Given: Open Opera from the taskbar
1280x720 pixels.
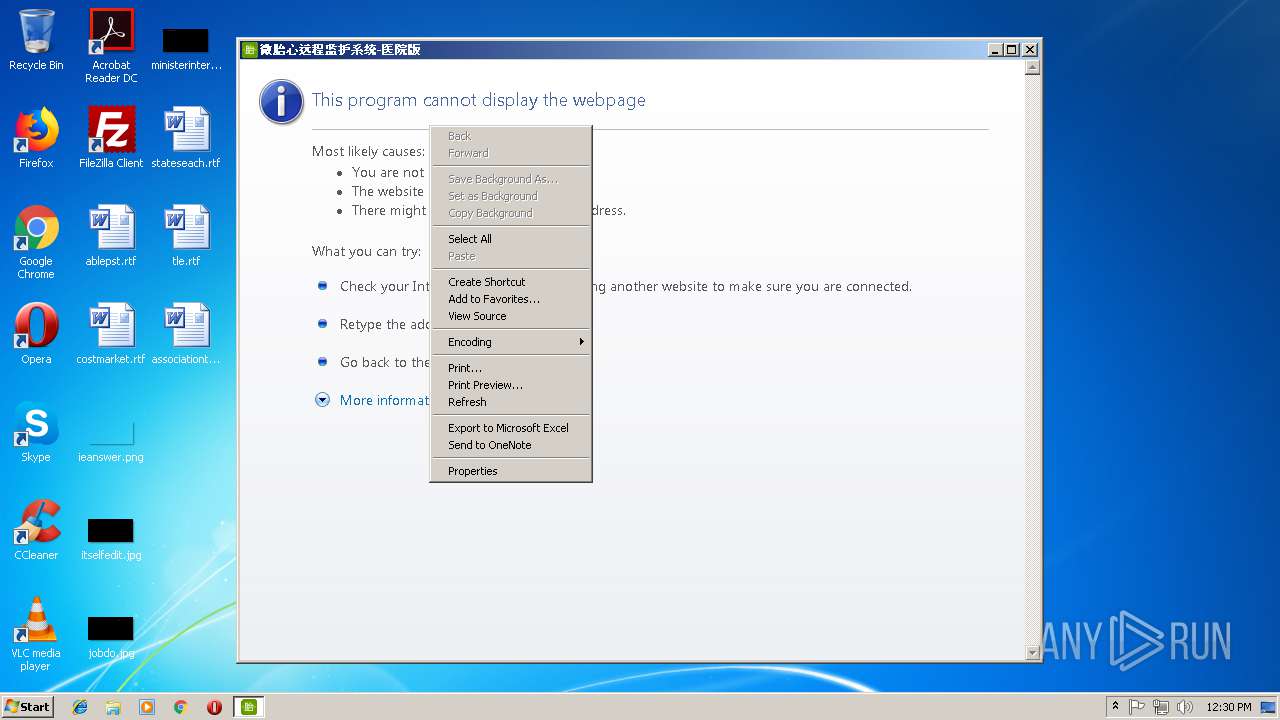Looking at the screenshot, I should coord(214,707).
